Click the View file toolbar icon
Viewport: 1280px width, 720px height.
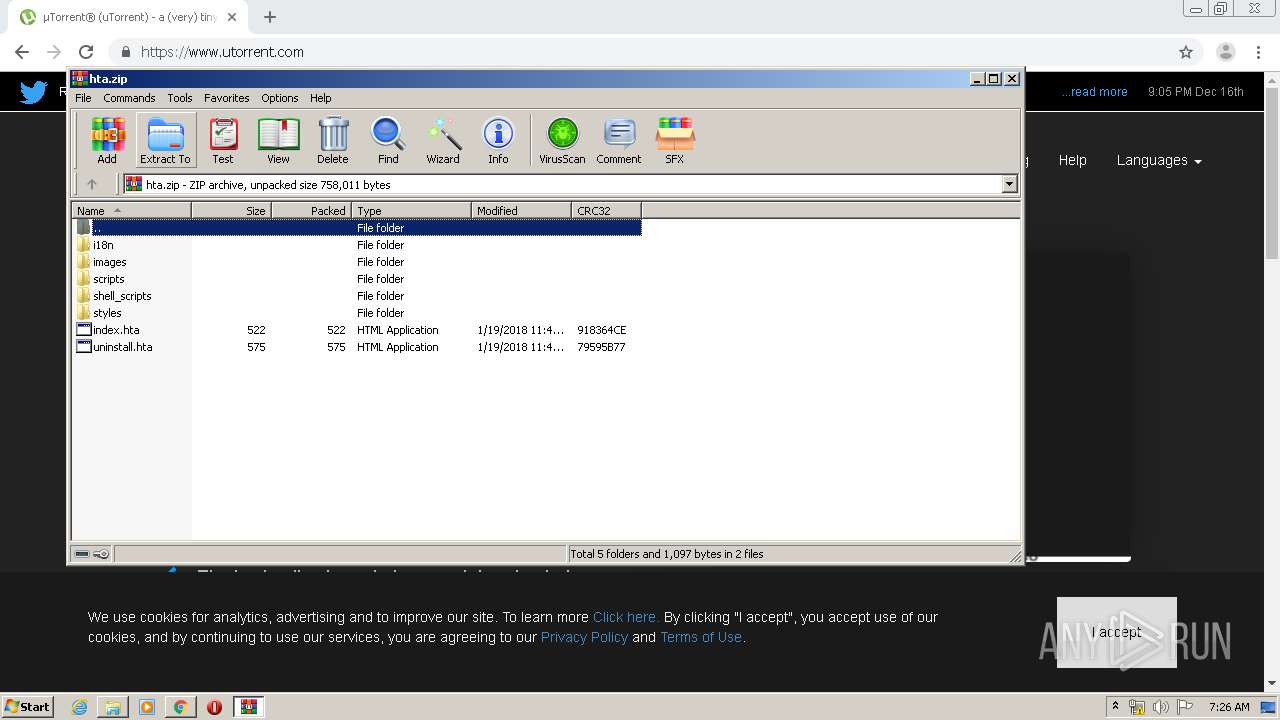tap(278, 140)
